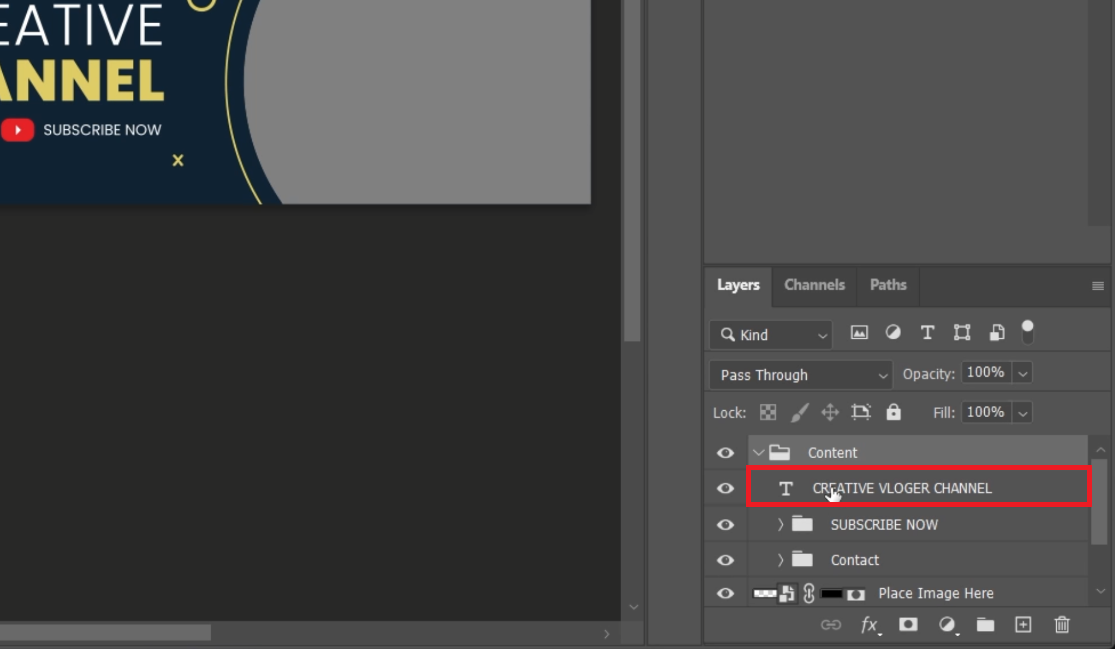Click Contact group folder icon
This screenshot has width=1115, height=649.
tap(802, 559)
